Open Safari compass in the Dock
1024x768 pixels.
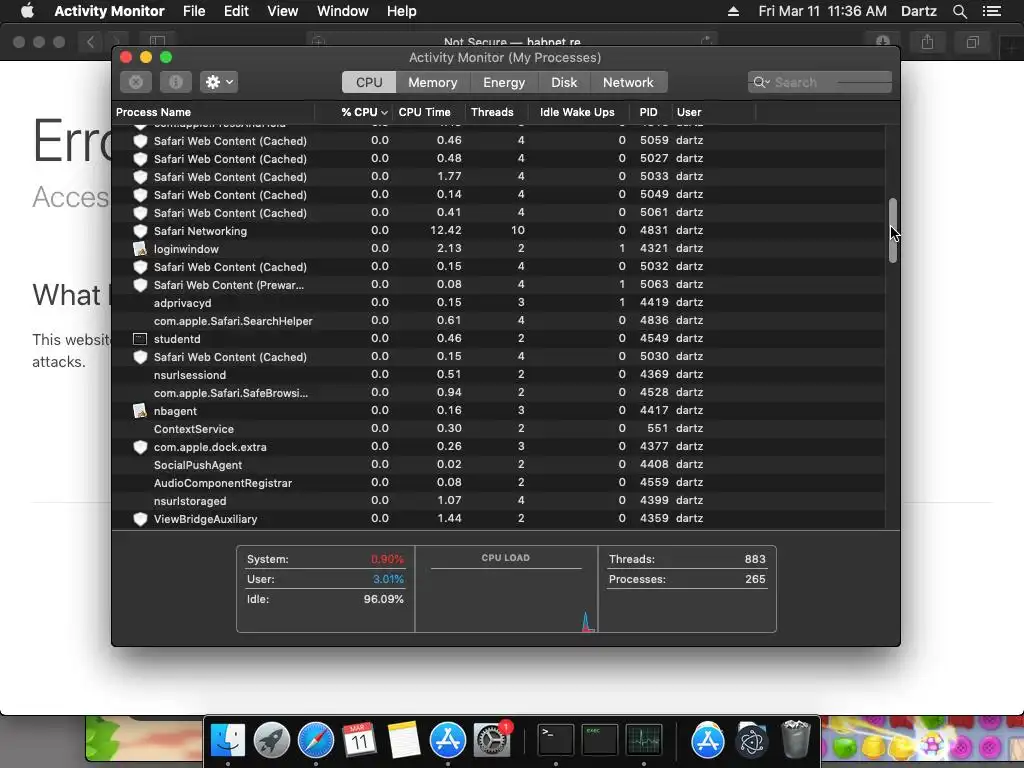(x=315, y=741)
